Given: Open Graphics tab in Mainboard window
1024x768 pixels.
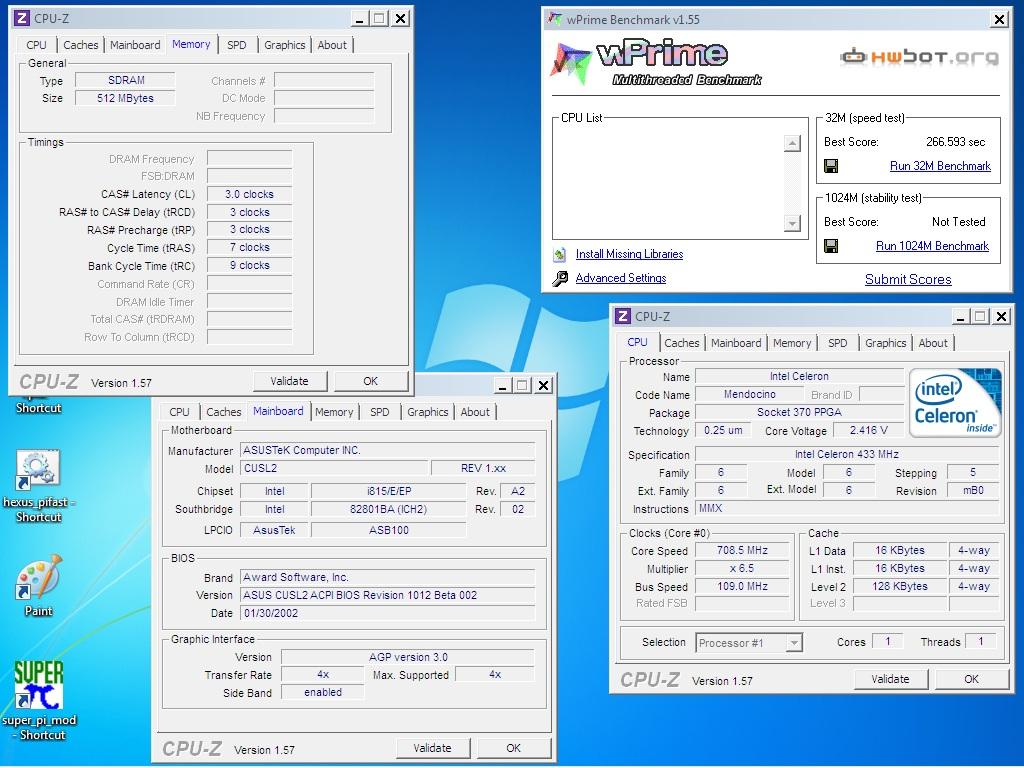Looking at the screenshot, I should tap(427, 412).
